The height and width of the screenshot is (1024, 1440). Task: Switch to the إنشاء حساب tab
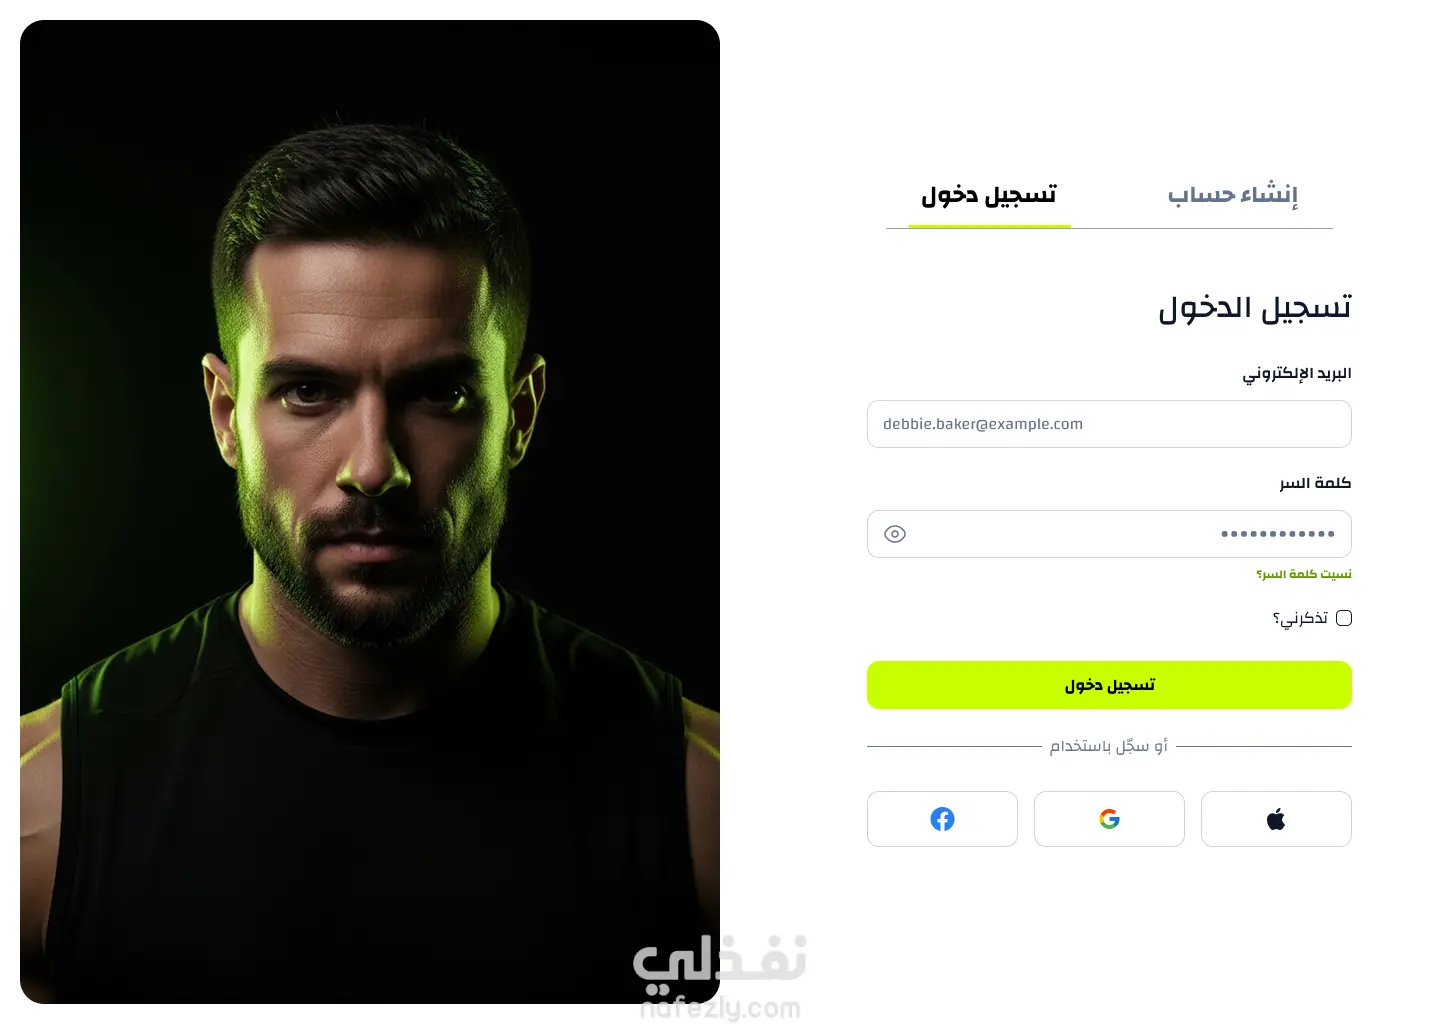[x=1233, y=194]
